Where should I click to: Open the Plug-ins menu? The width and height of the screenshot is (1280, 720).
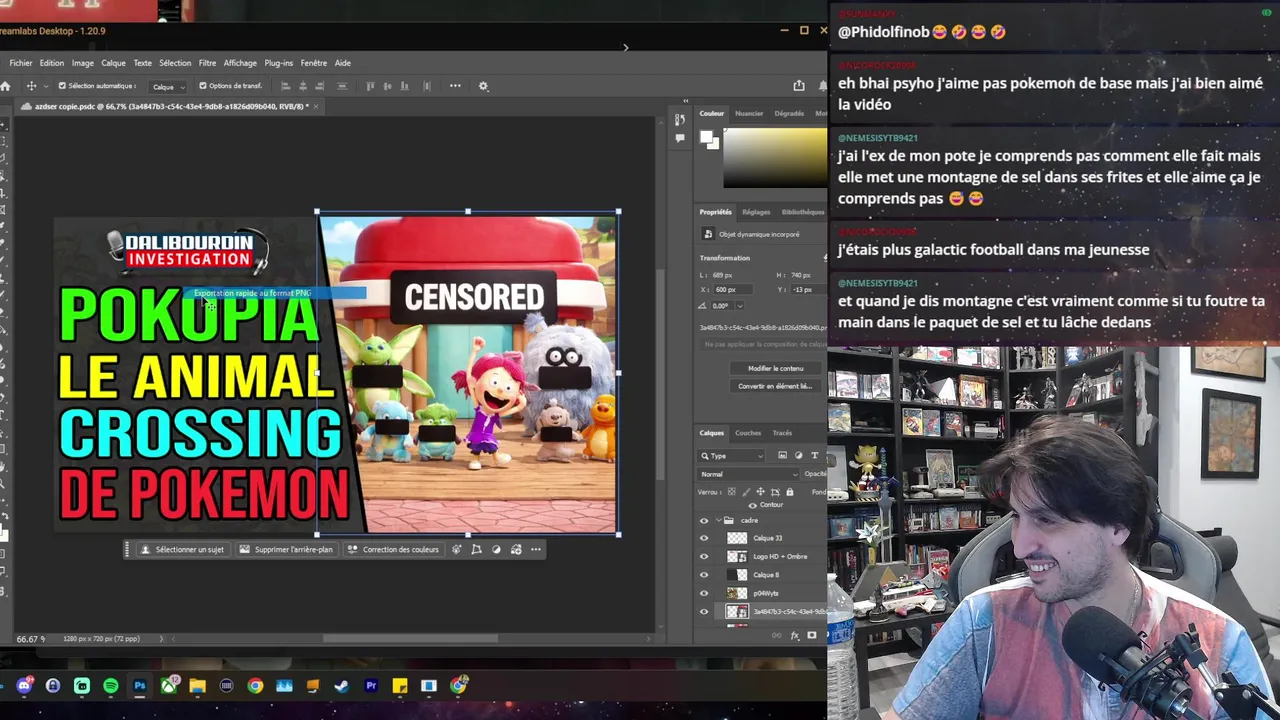pos(278,63)
